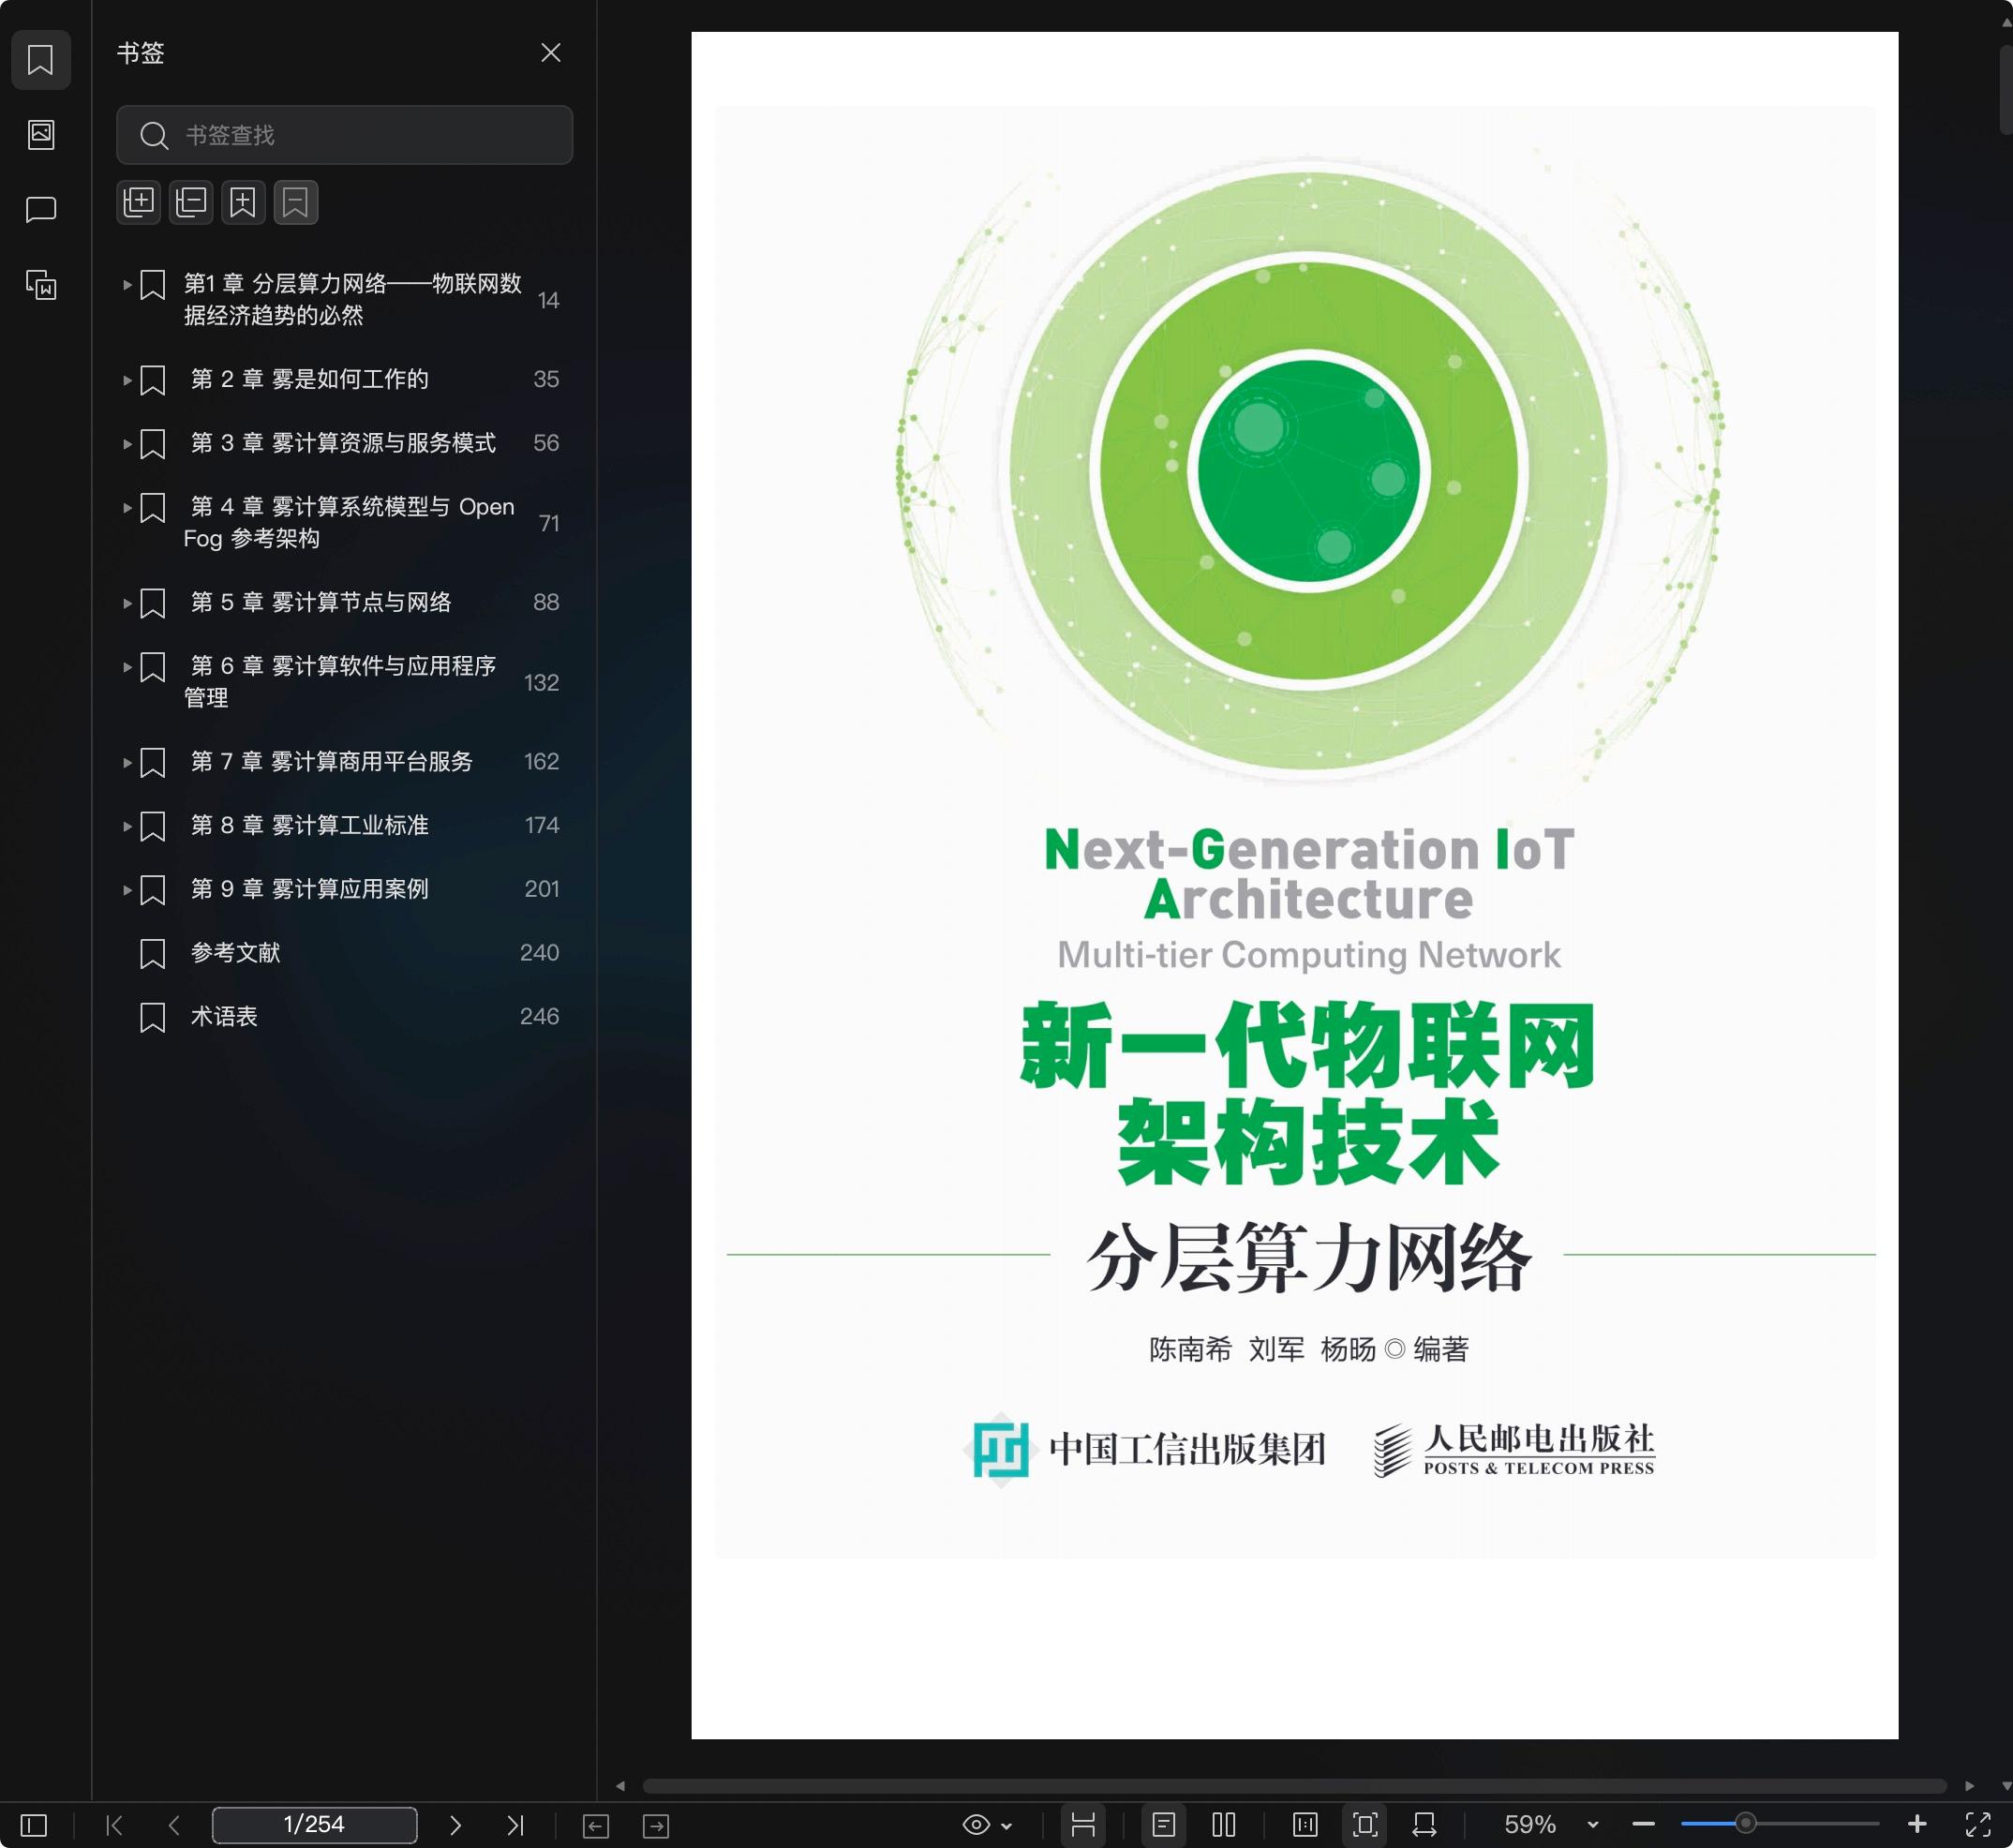Jump to 第 3 章 雾计算资源与服务模式
2013x1848 pixels.
tap(343, 443)
